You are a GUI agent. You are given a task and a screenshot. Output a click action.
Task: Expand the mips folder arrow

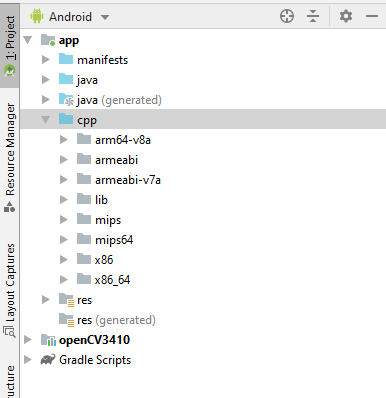64,220
